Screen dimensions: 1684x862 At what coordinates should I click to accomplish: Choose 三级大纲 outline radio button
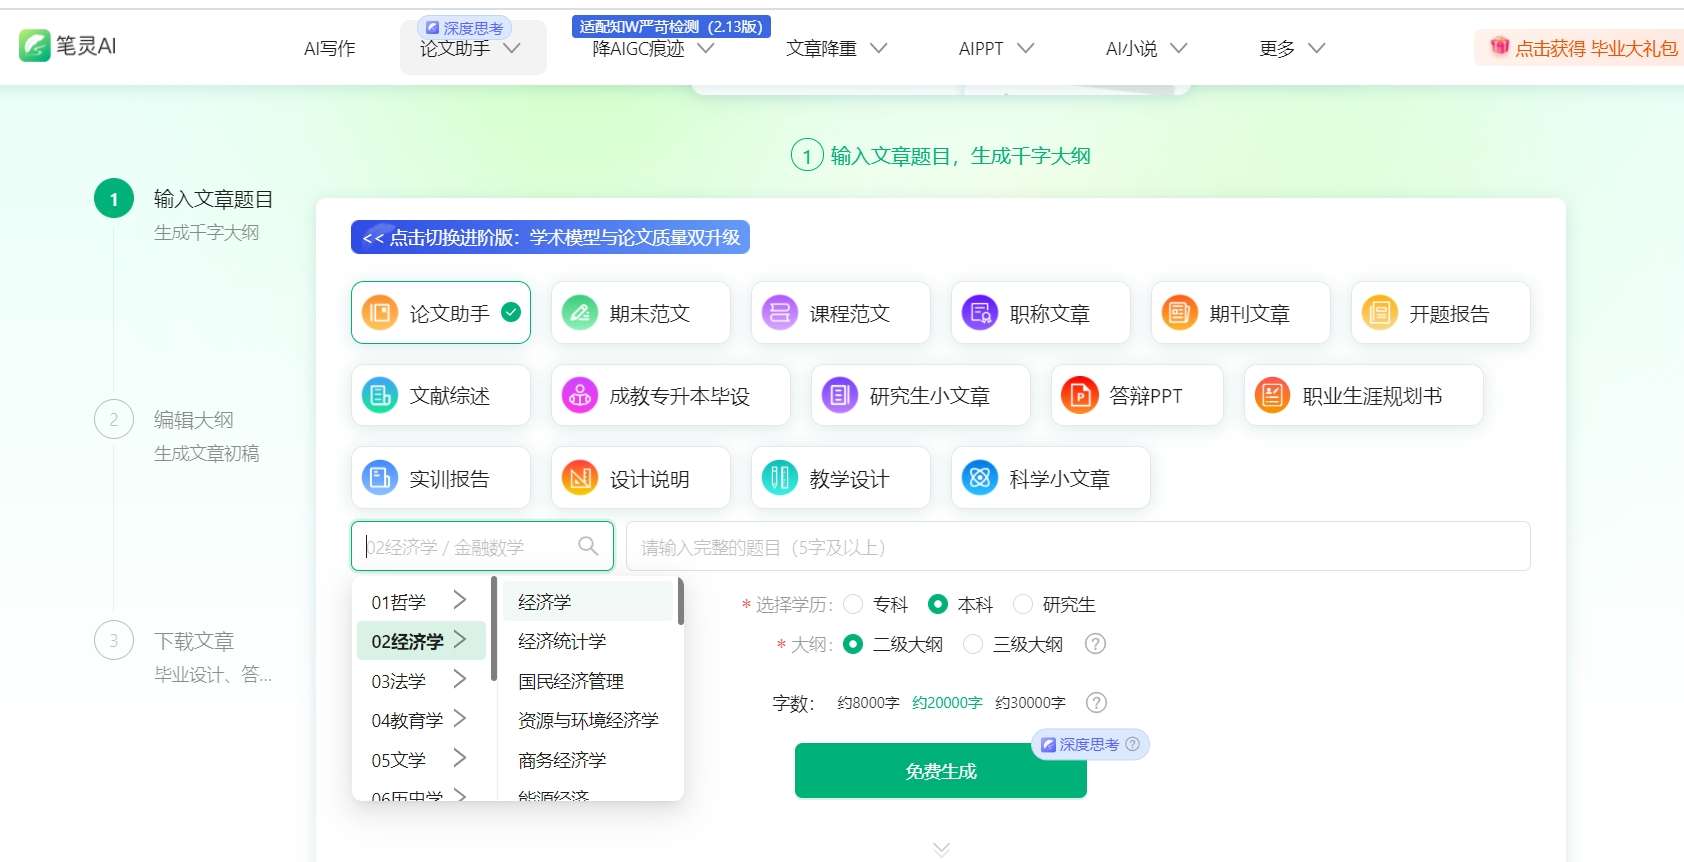click(x=973, y=644)
